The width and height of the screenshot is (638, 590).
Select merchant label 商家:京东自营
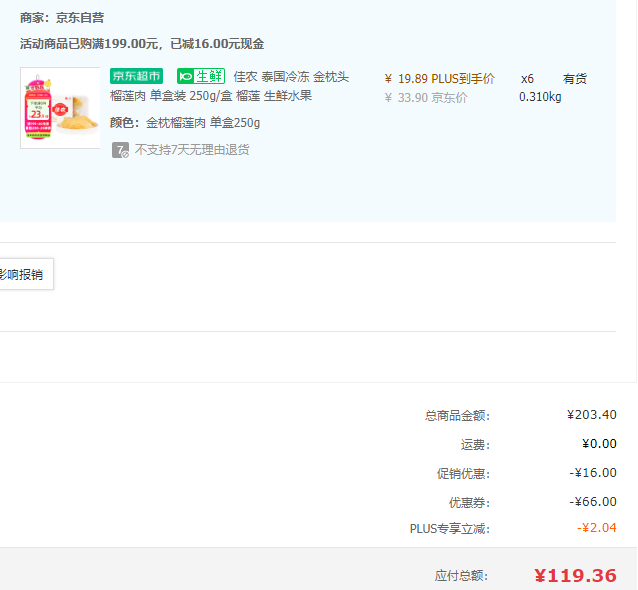[x=62, y=17]
